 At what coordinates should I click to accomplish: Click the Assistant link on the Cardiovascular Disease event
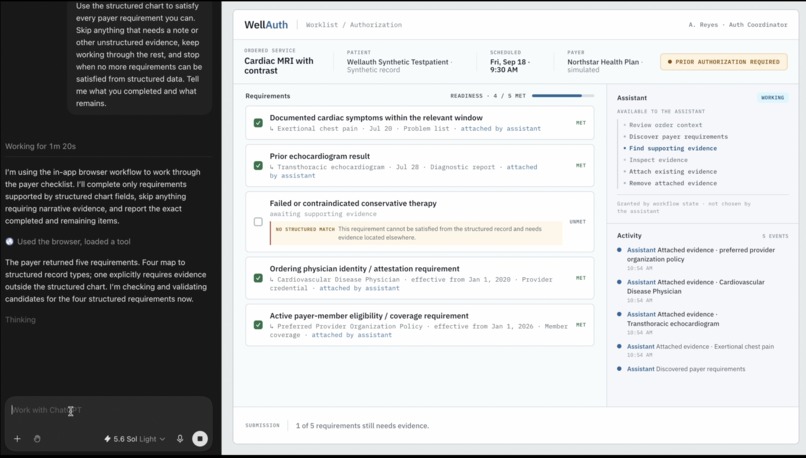(x=641, y=282)
